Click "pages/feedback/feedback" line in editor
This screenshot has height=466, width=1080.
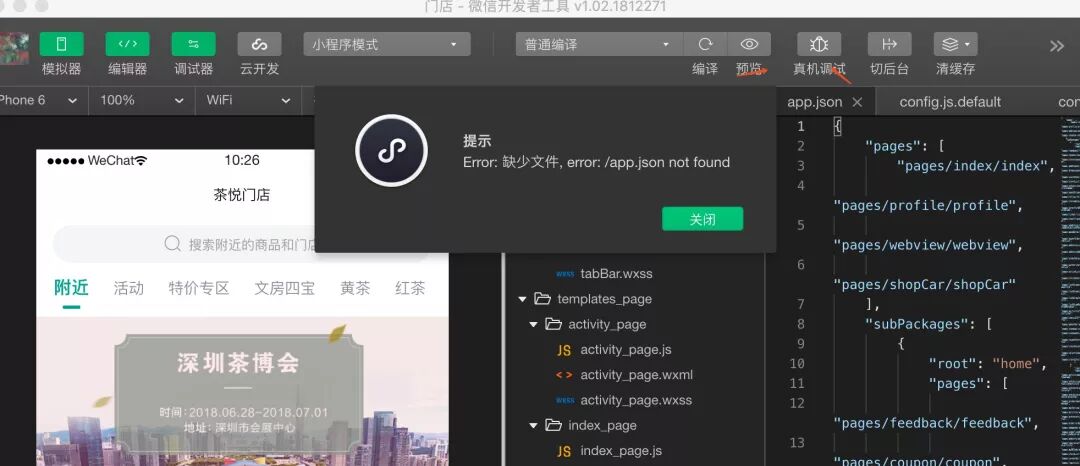(935, 423)
